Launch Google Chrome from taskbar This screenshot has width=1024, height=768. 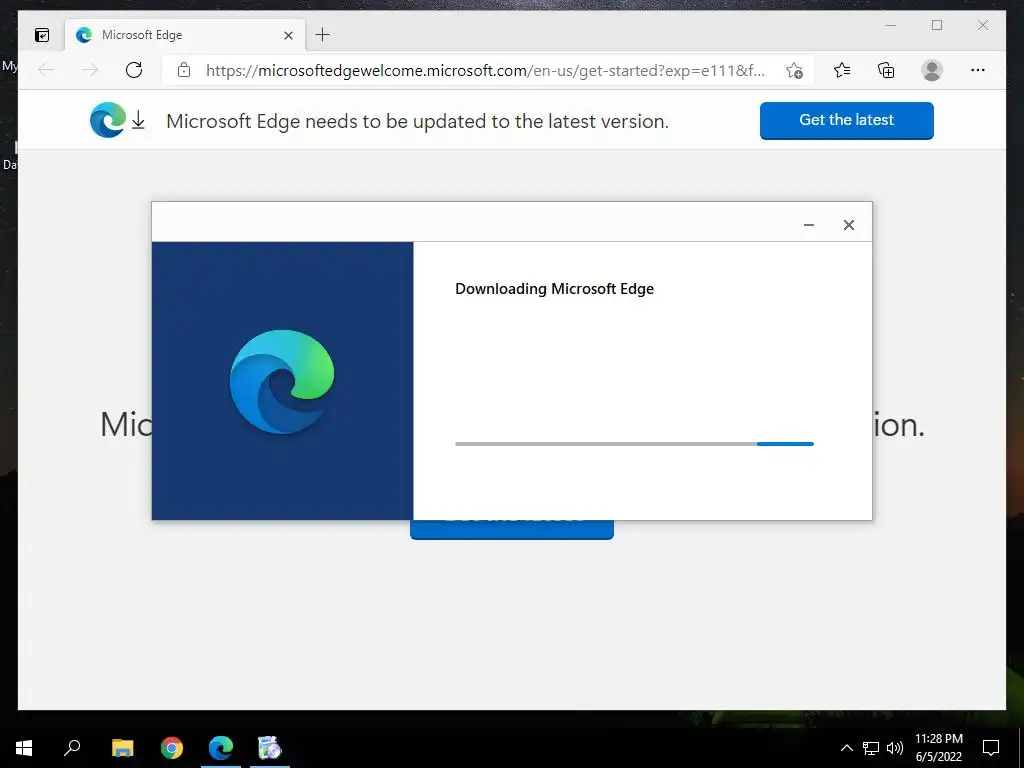coord(172,748)
